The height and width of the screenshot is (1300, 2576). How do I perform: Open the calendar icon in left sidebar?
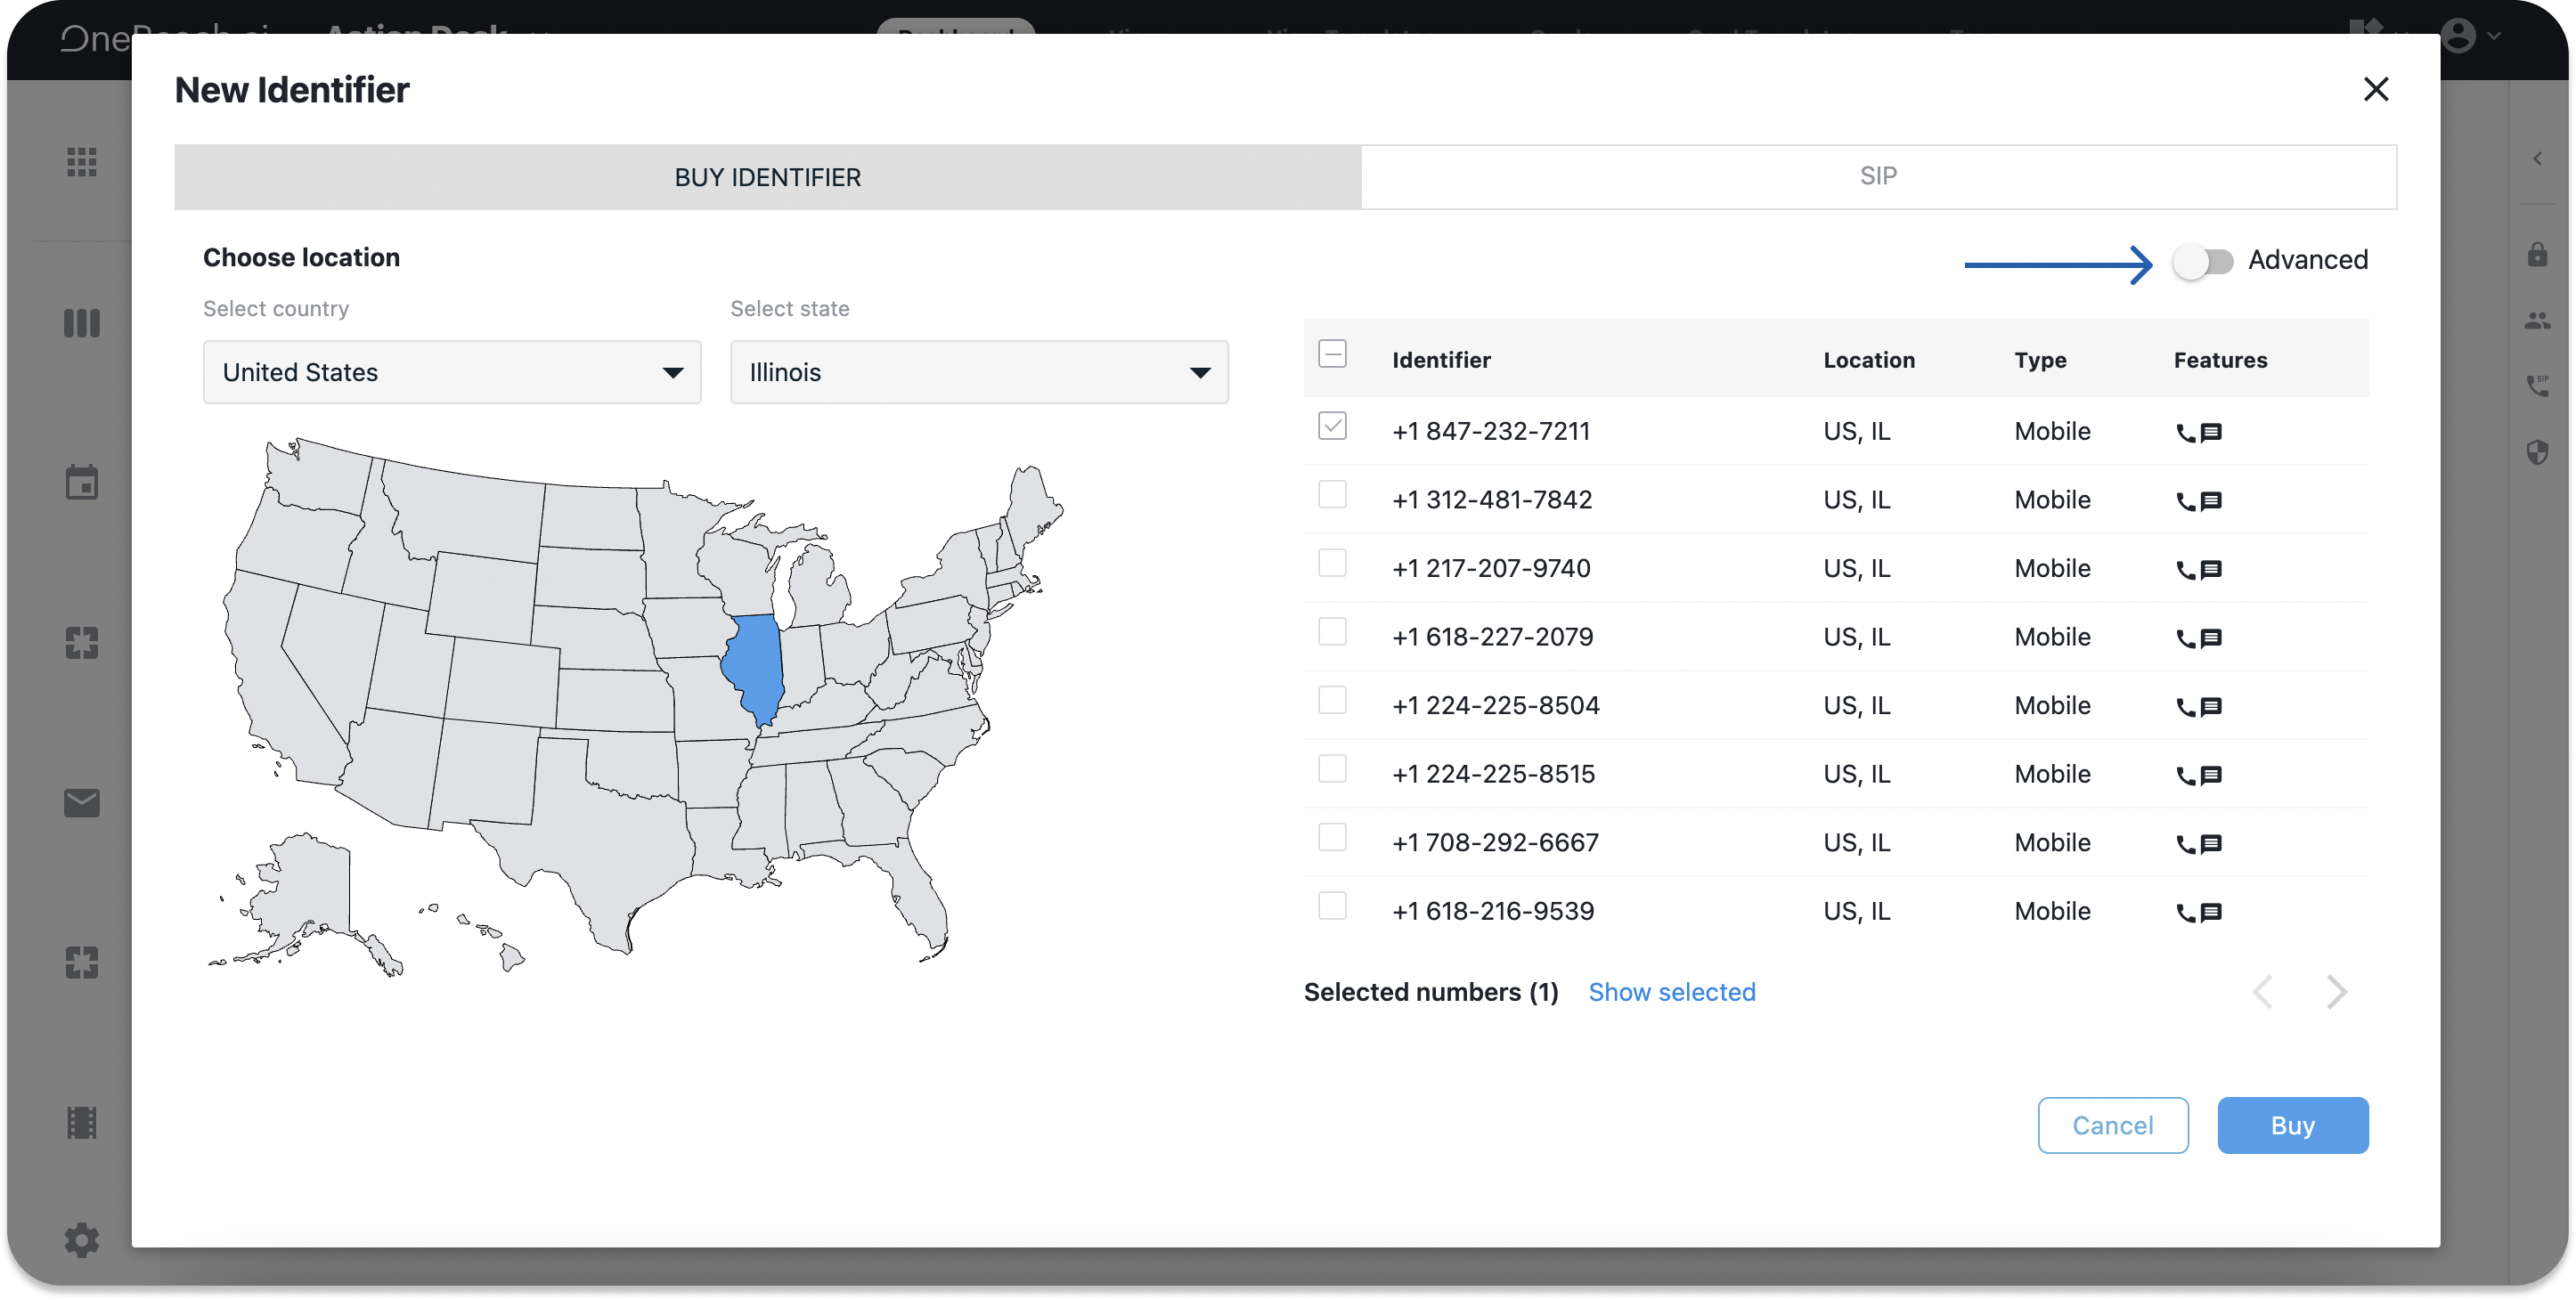pyautogui.click(x=81, y=482)
